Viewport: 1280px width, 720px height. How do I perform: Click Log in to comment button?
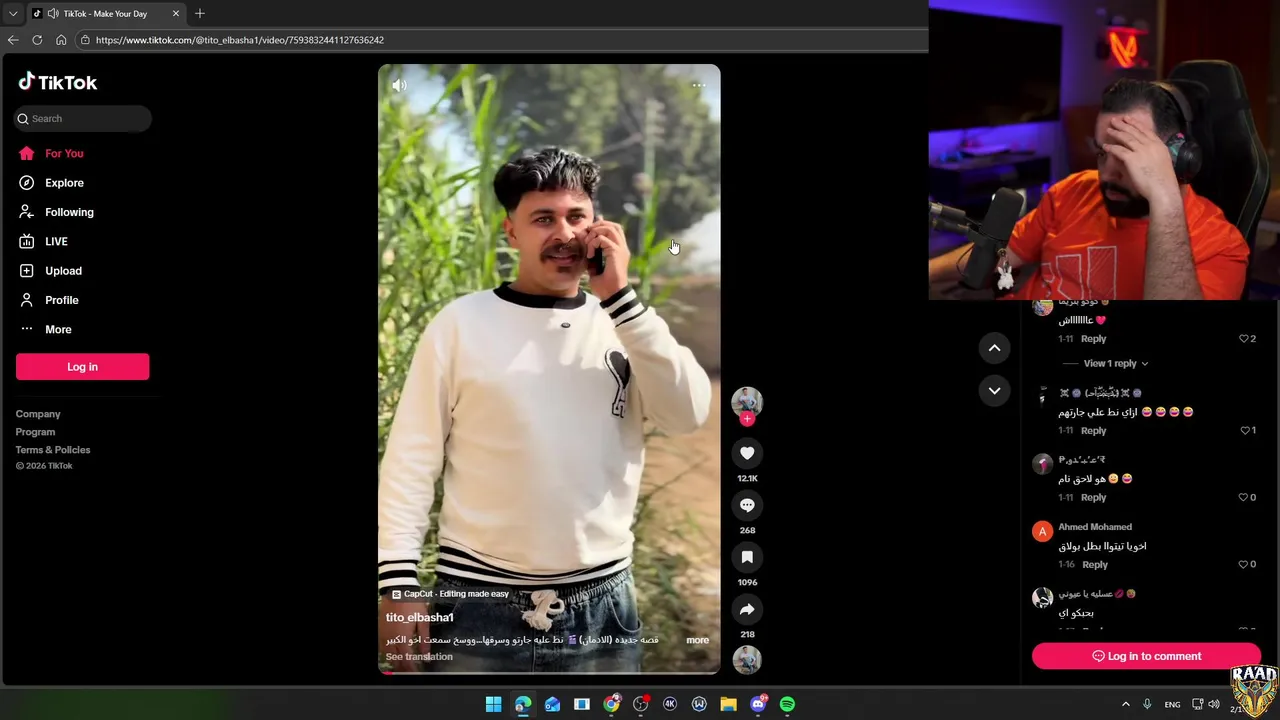click(x=1146, y=656)
